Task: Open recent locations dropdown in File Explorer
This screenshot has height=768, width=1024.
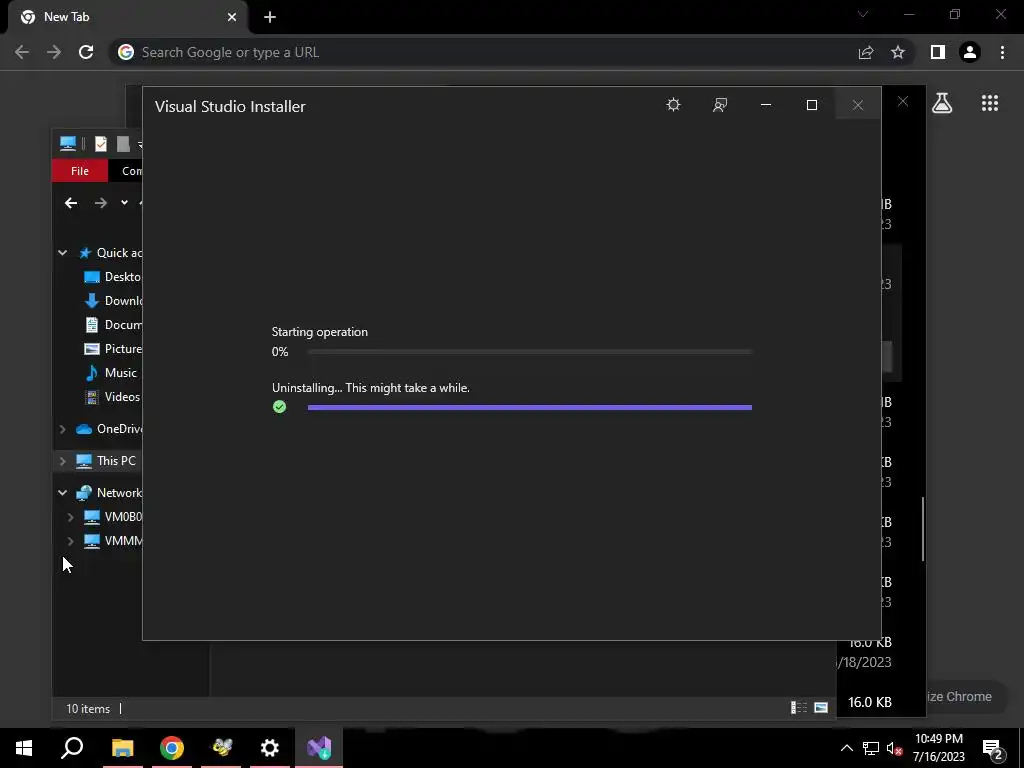Action: pyautogui.click(x=124, y=203)
